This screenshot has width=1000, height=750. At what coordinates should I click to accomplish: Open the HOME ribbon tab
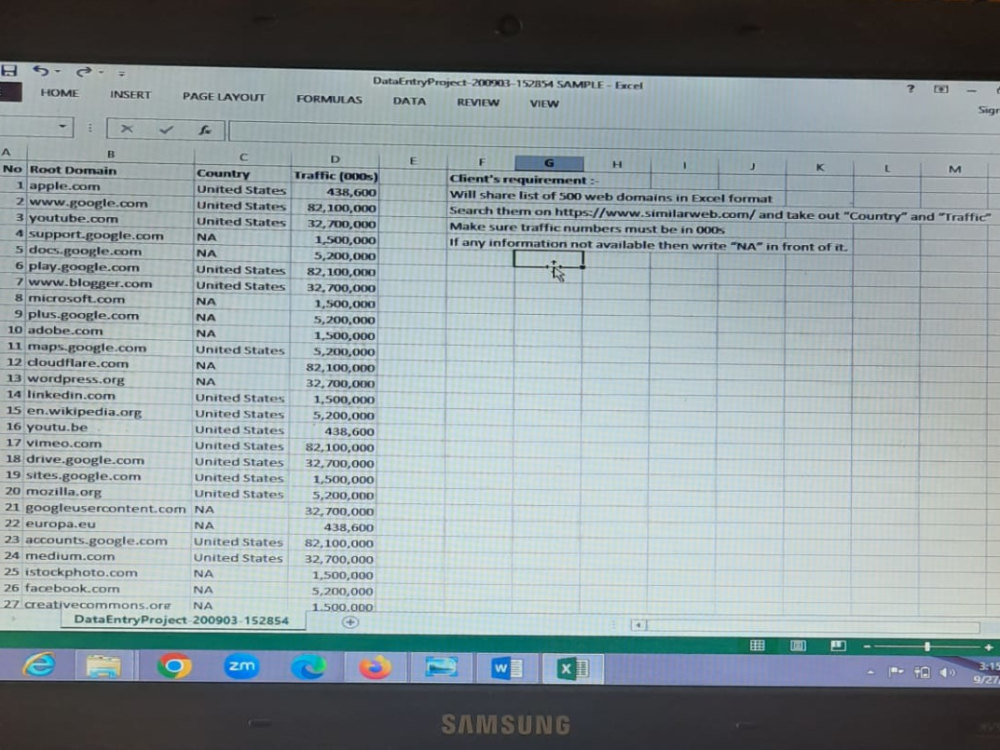(x=60, y=93)
